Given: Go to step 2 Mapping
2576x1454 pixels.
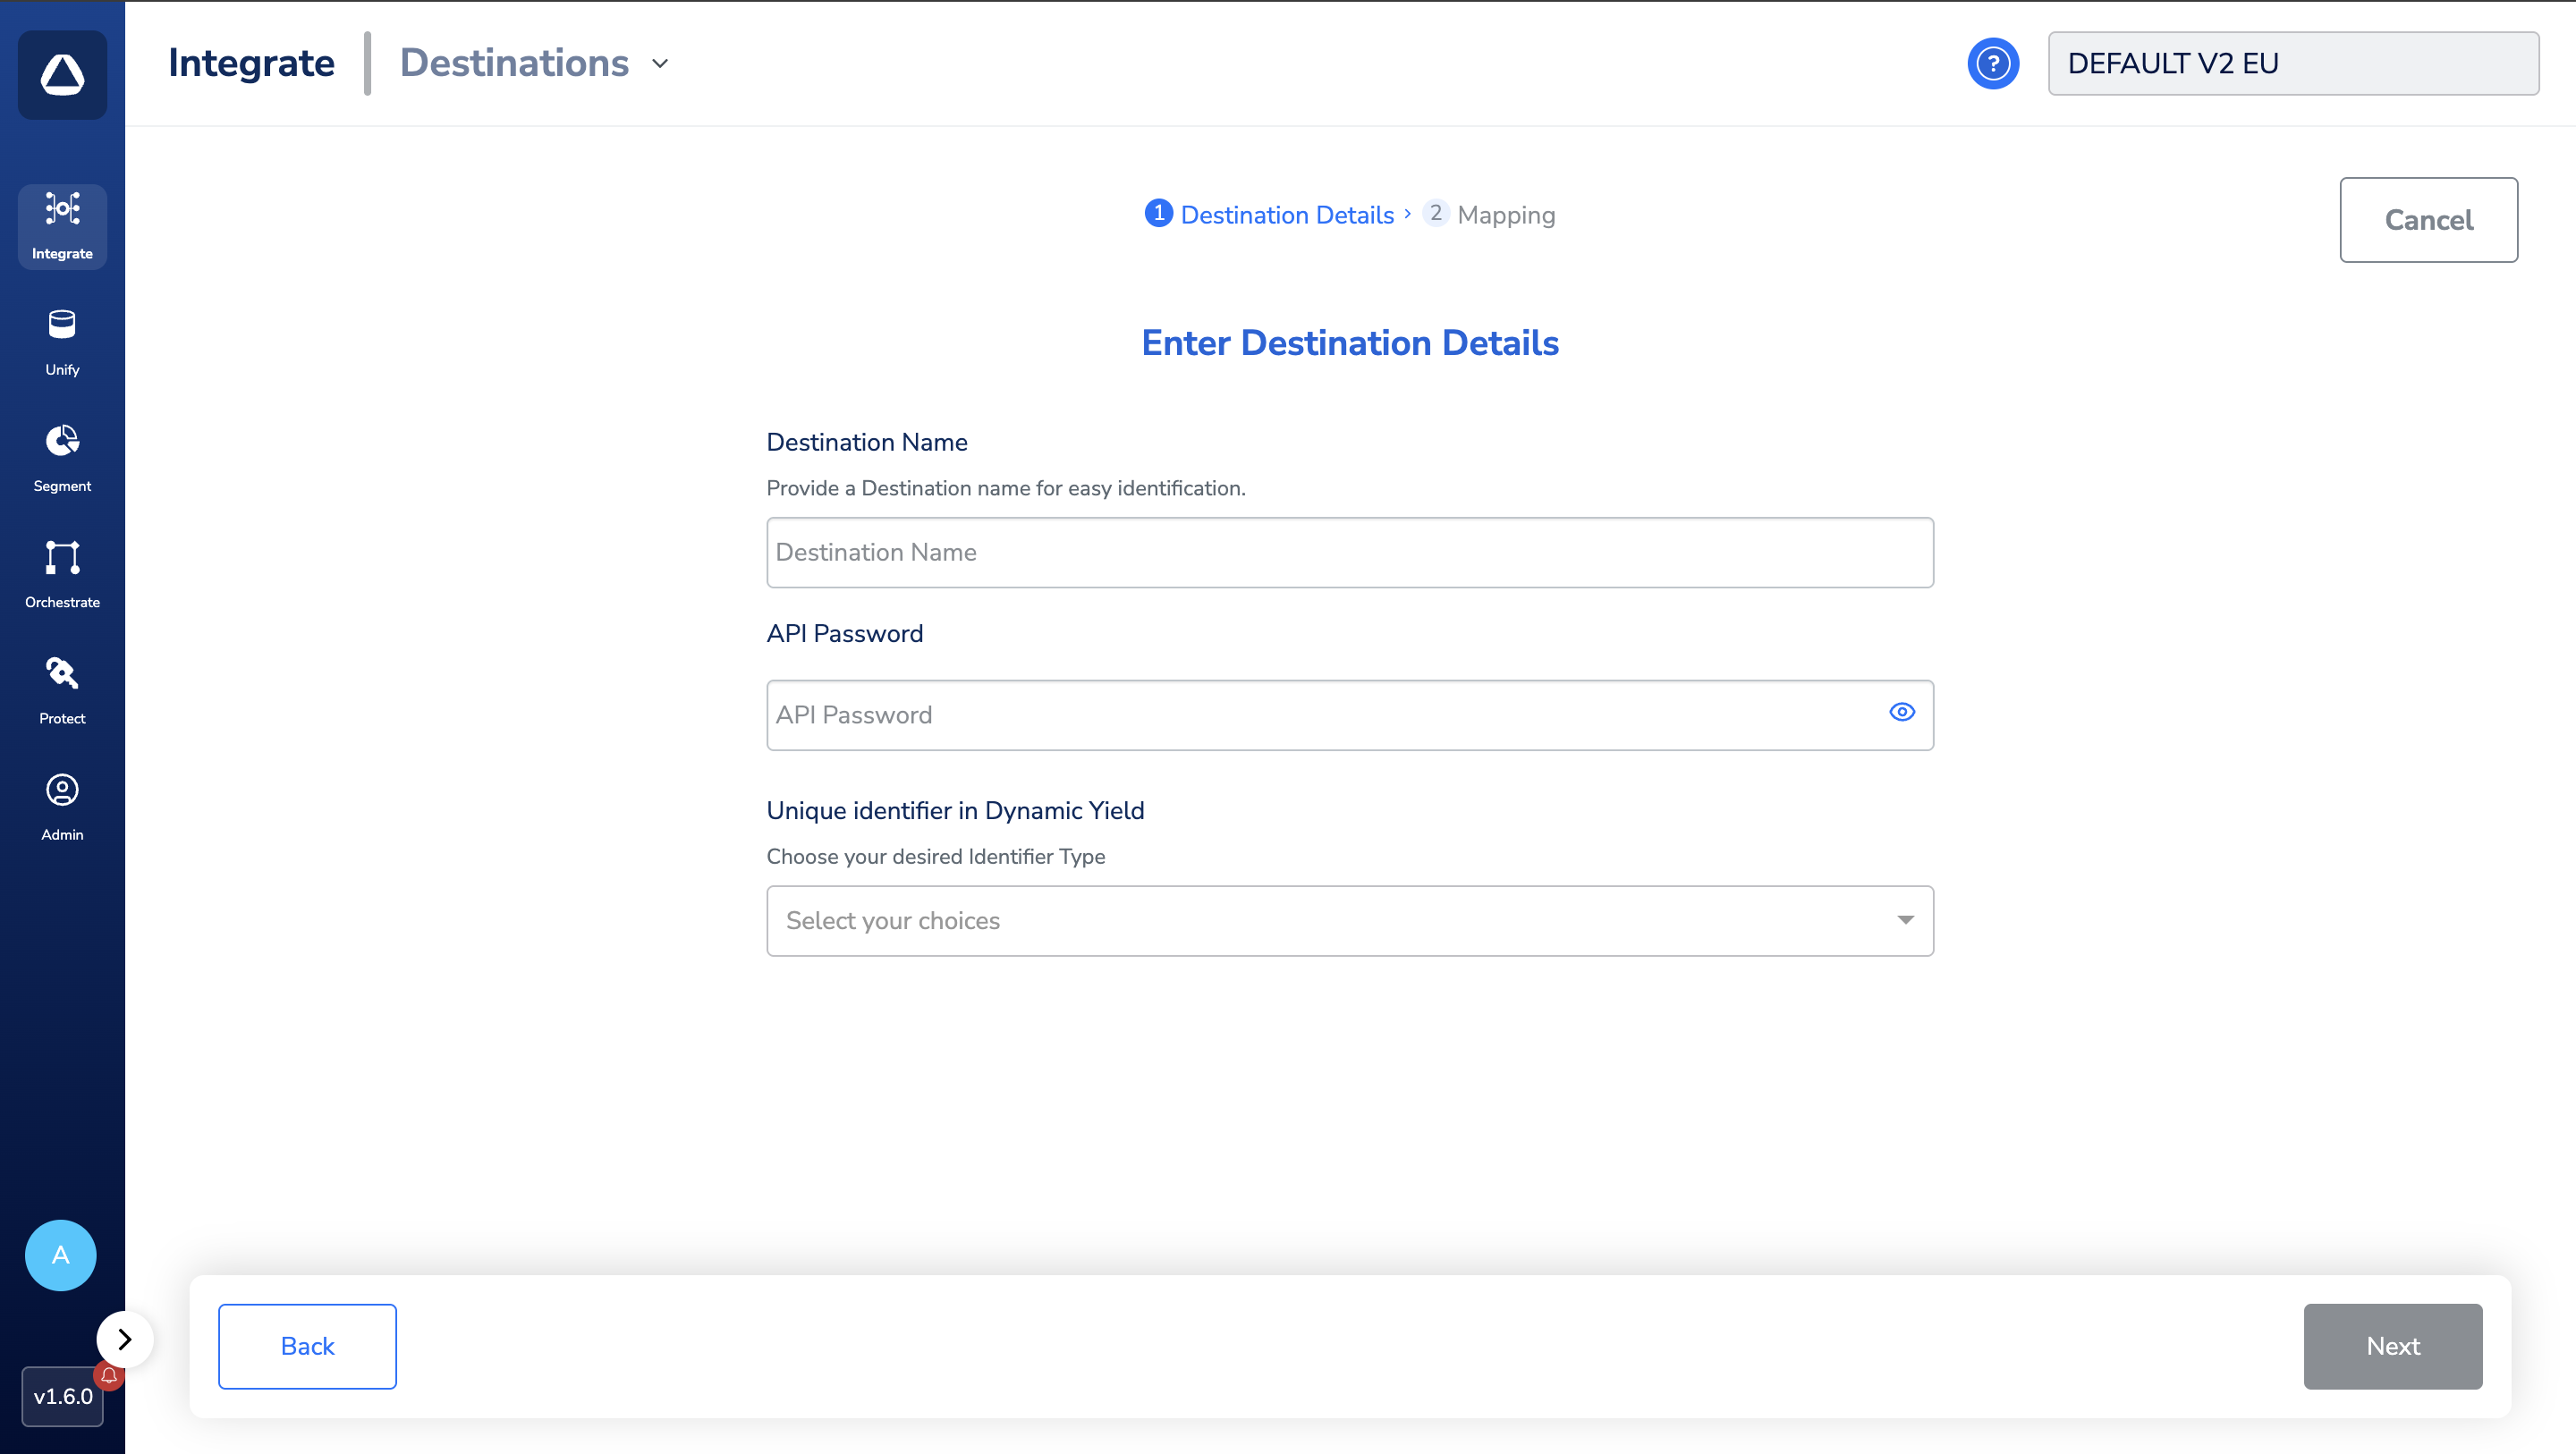Looking at the screenshot, I should click(x=1489, y=214).
